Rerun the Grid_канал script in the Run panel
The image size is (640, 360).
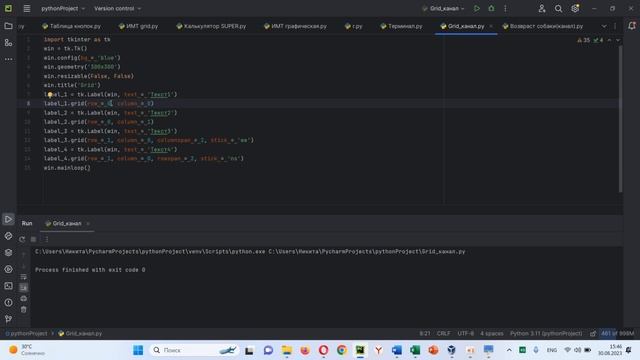click(22, 239)
